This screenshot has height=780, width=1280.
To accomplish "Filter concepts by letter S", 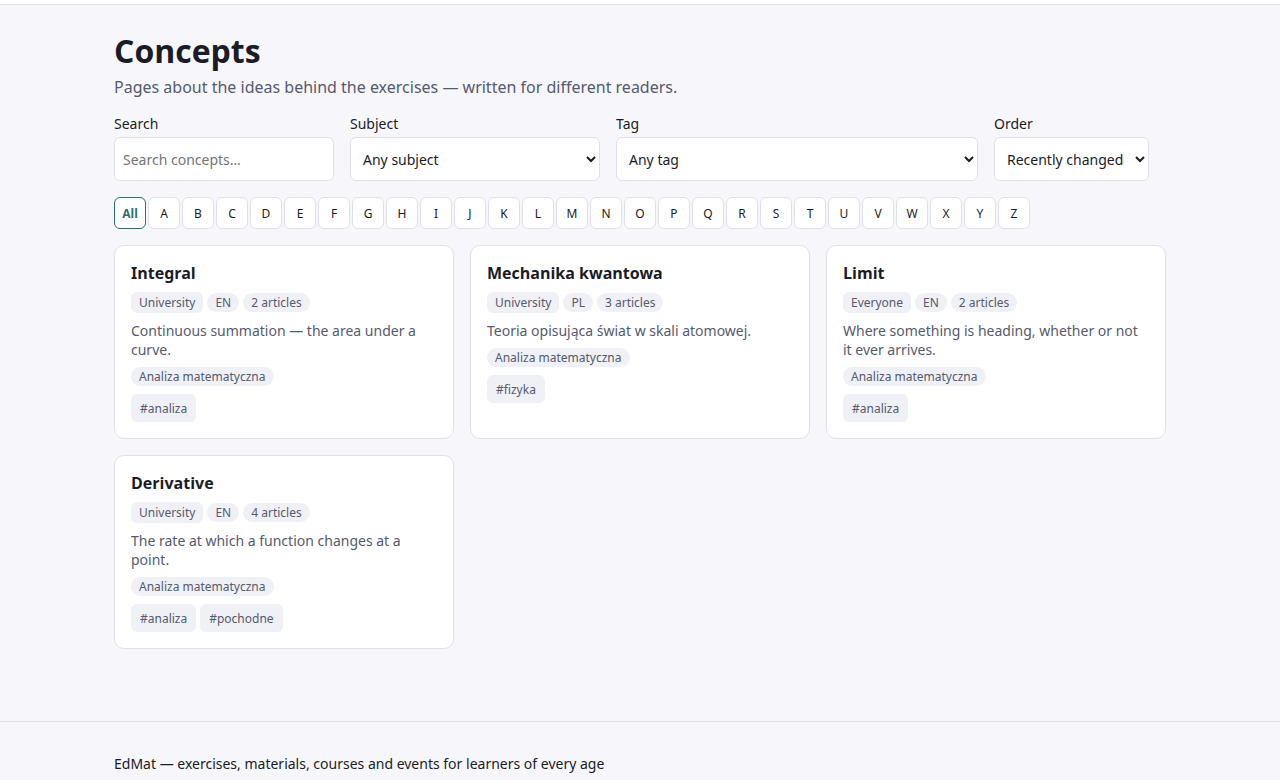I will 776,213.
